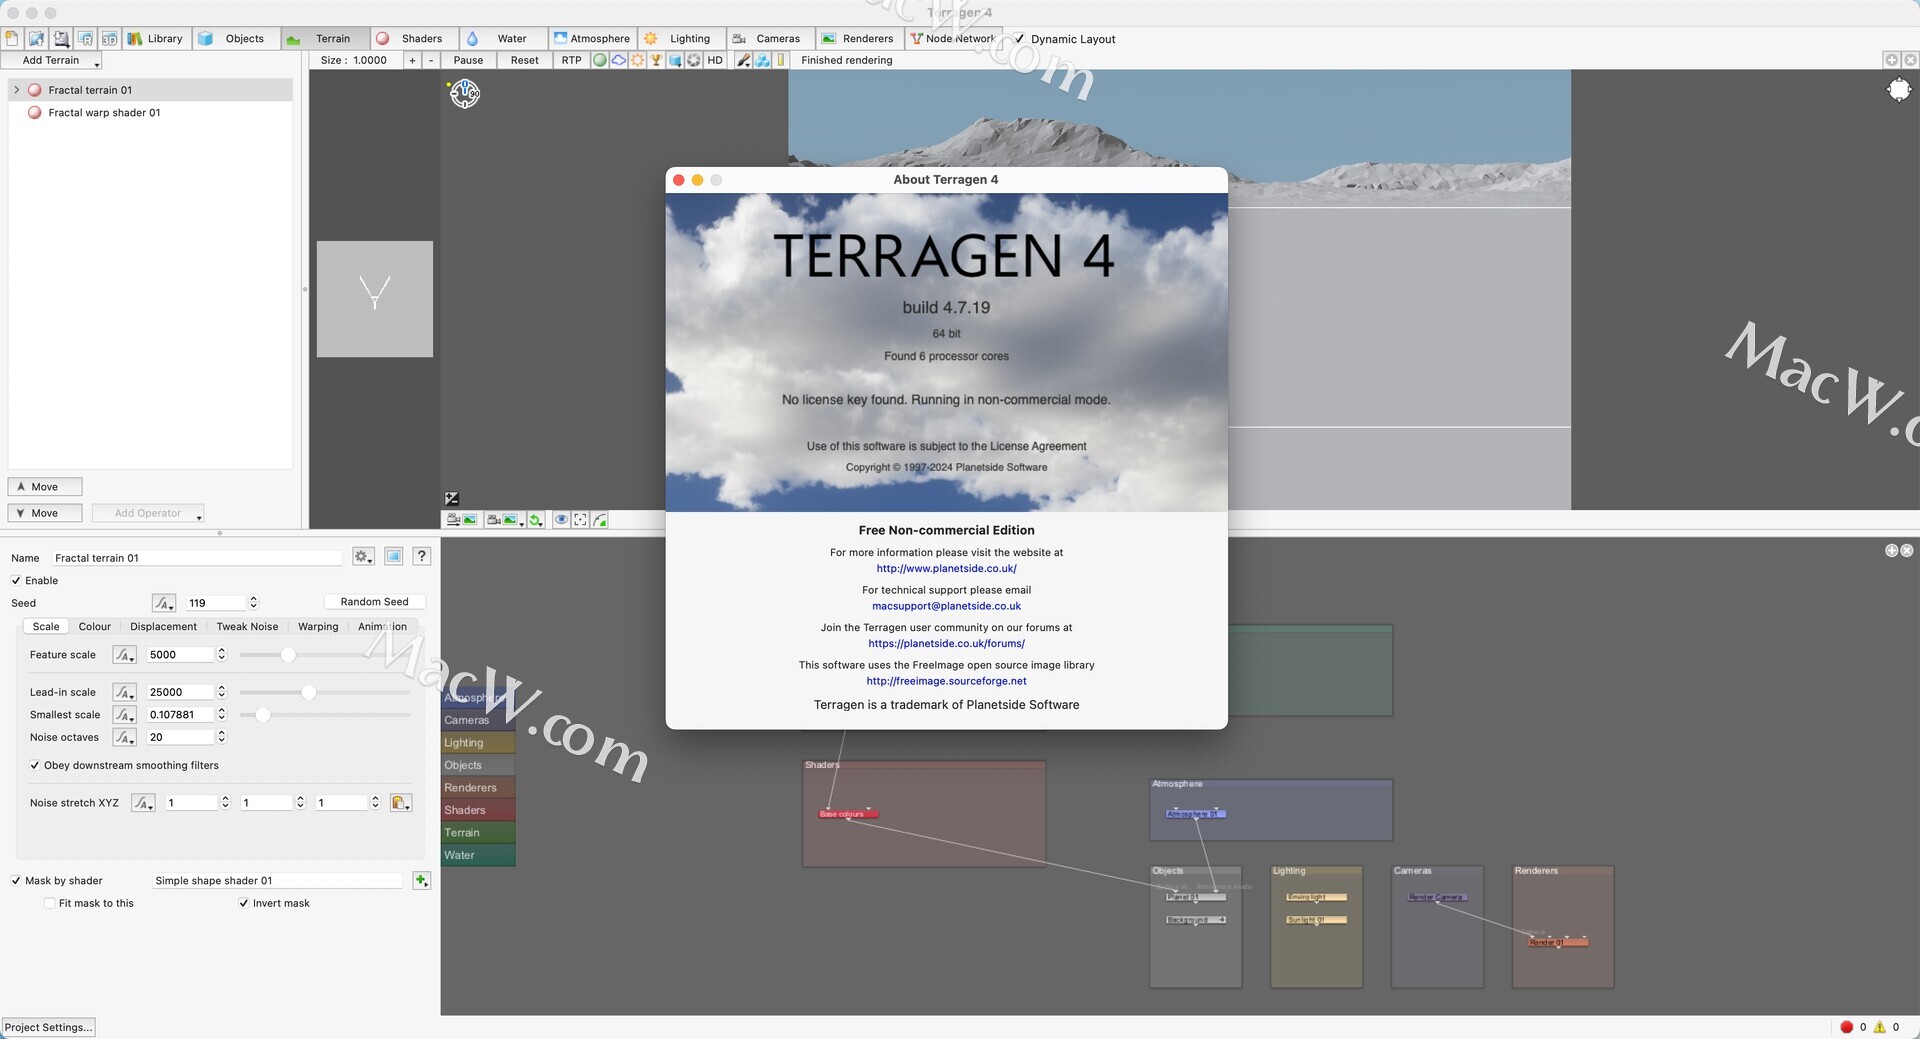Open the Noise octaves animation dropdown button
The height and width of the screenshot is (1039, 1920).
[x=124, y=737]
